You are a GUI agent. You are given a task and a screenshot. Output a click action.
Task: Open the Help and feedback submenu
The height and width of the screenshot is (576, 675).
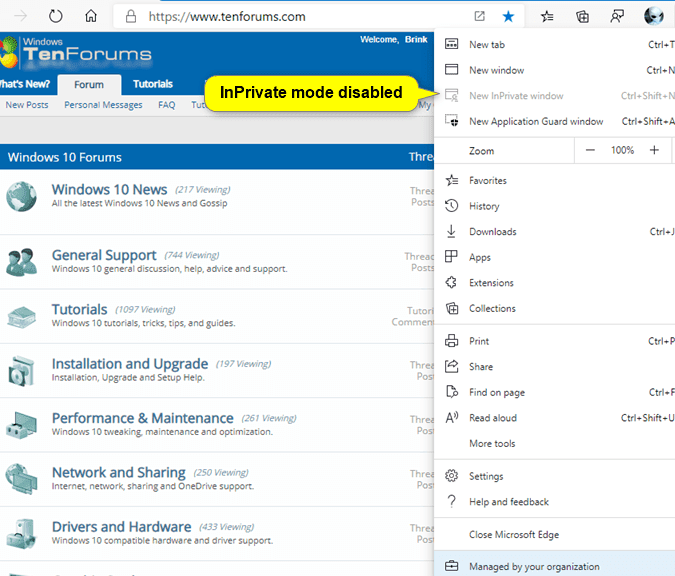click(554, 502)
